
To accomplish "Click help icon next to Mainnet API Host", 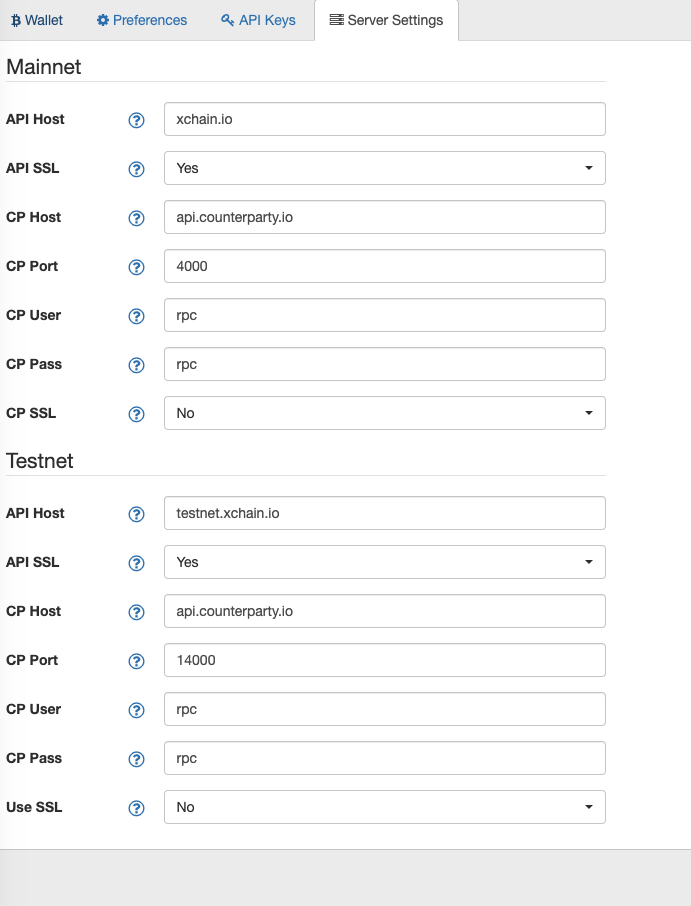I will (136, 120).
